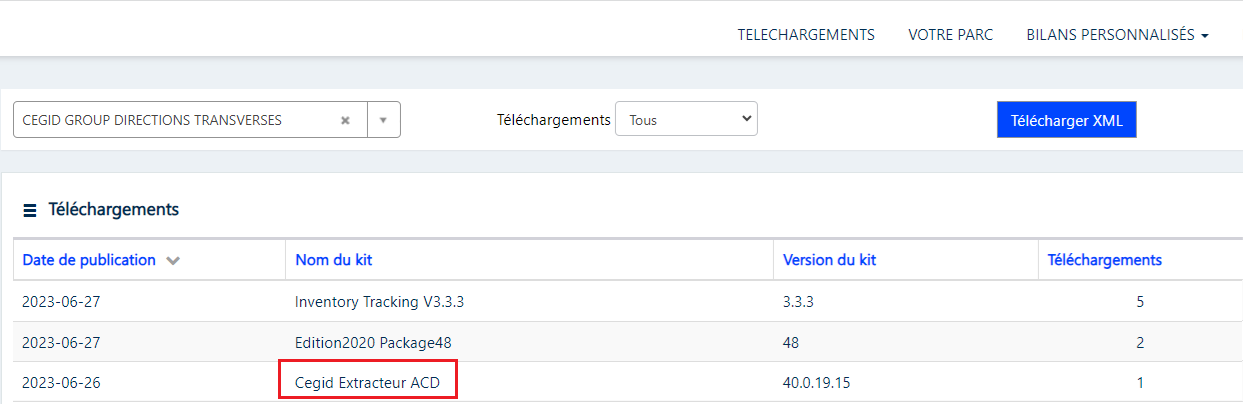
Task: Click the download count 5 cell
Action: 1140,301
